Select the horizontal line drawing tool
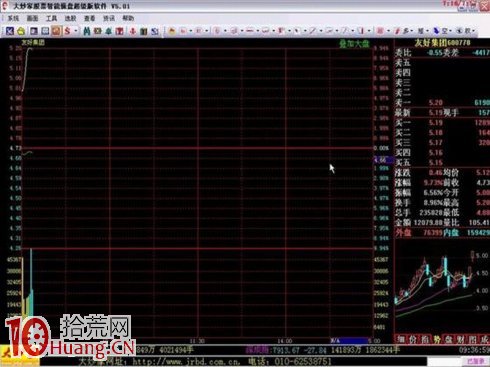 [x=249, y=31]
